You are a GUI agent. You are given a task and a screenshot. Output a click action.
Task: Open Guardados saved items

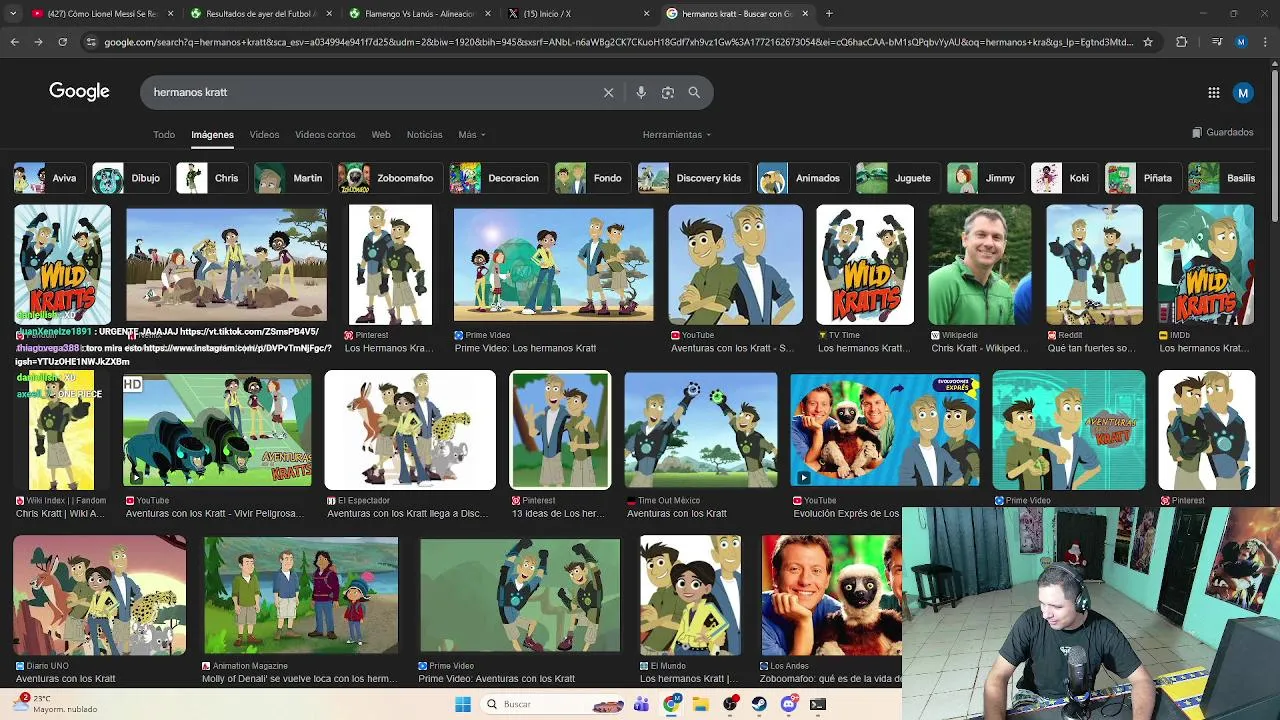pyautogui.click(x=1223, y=132)
